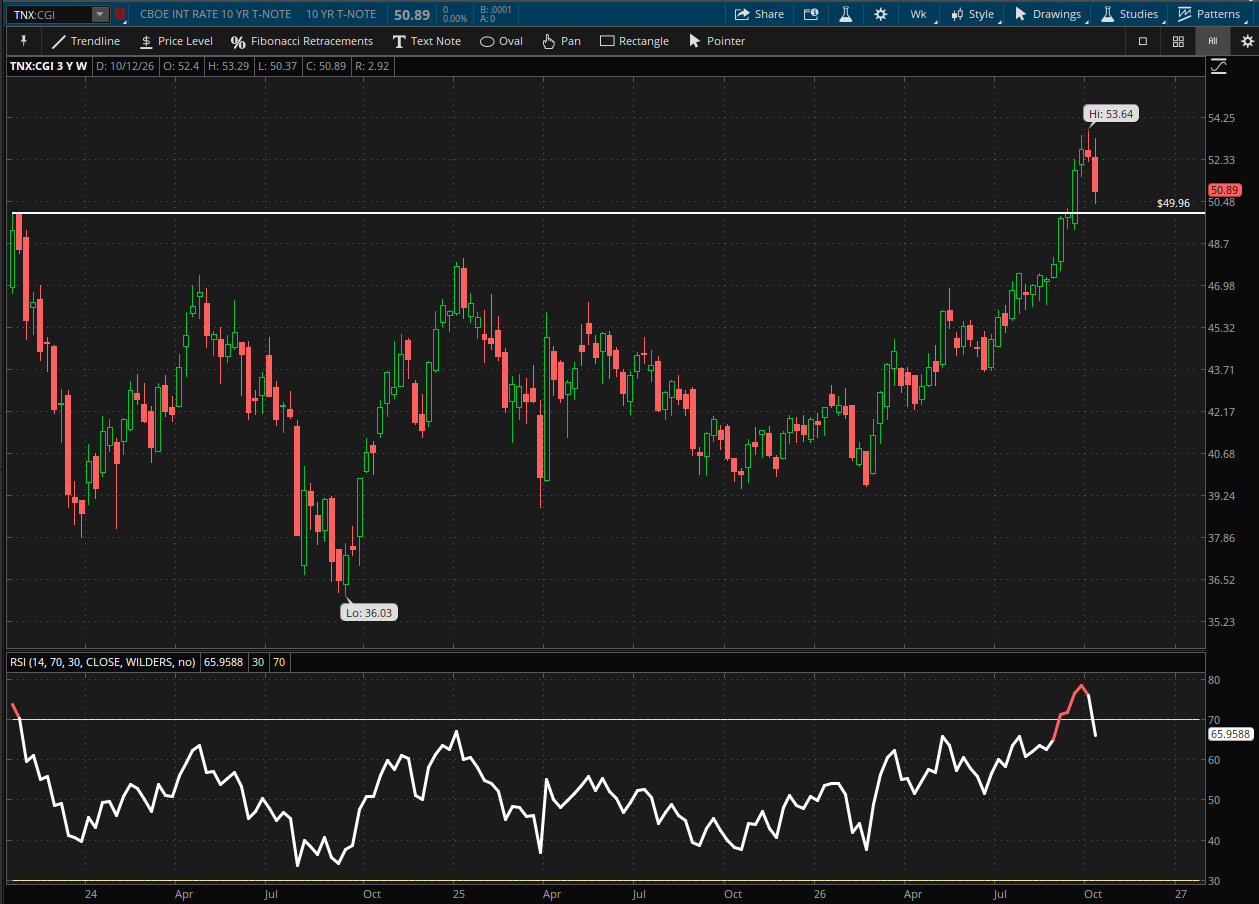Click the large 50.89 quote price

click(412, 15)
